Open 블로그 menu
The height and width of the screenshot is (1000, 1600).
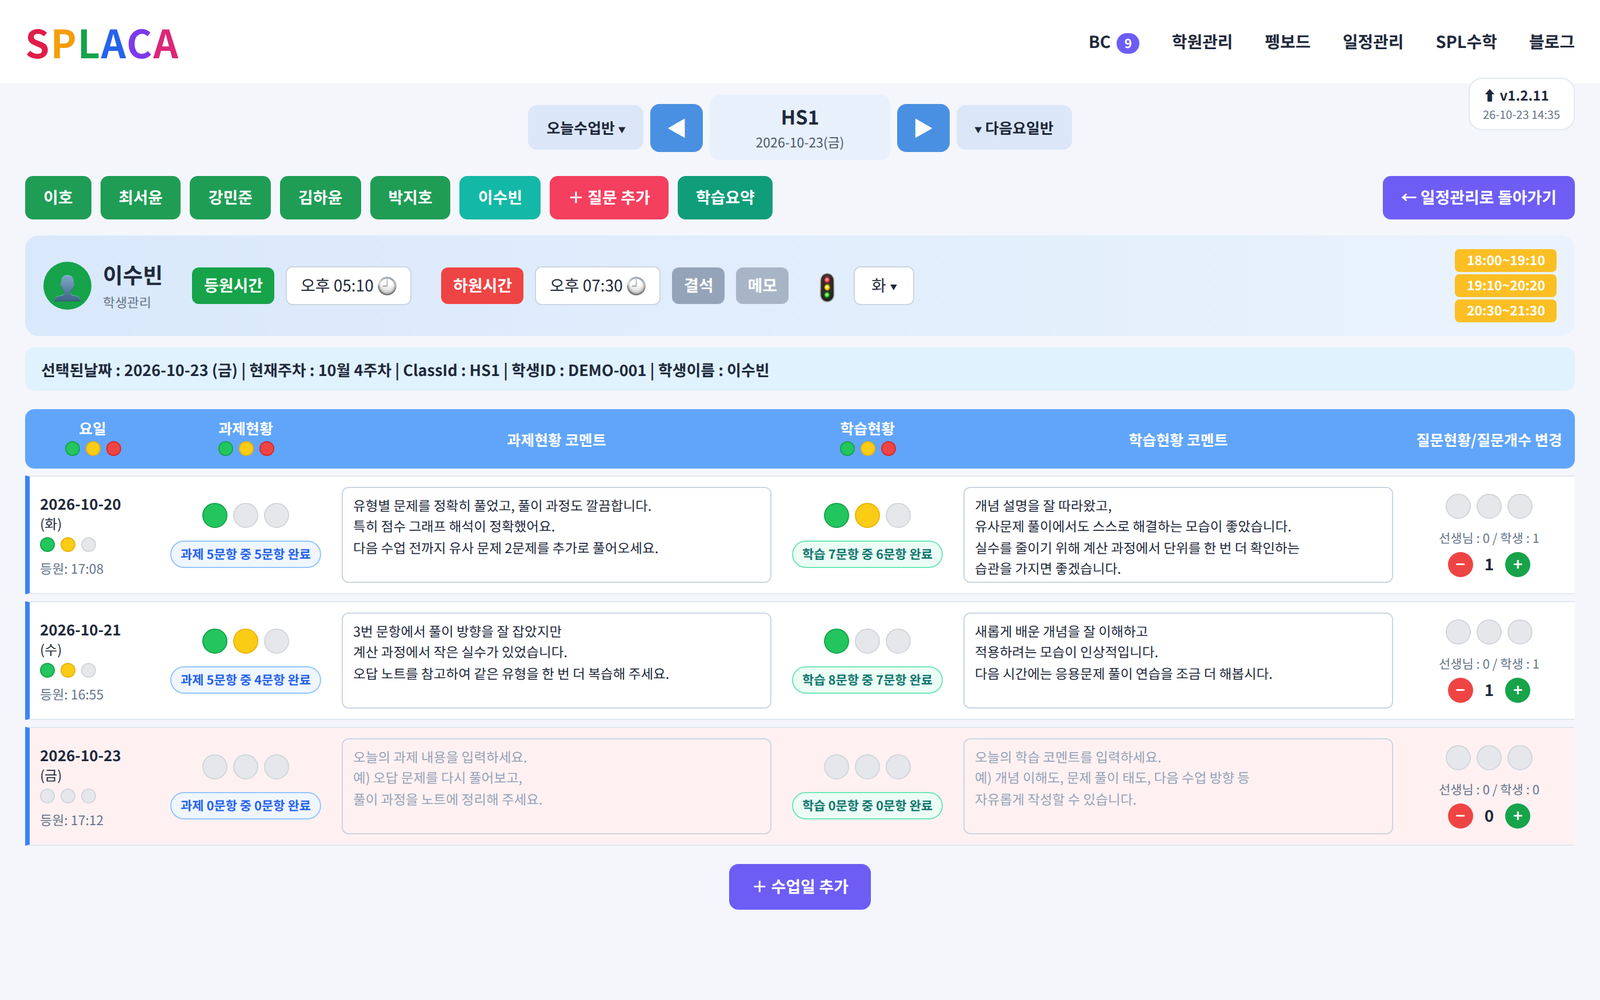tap(1551, 42)
